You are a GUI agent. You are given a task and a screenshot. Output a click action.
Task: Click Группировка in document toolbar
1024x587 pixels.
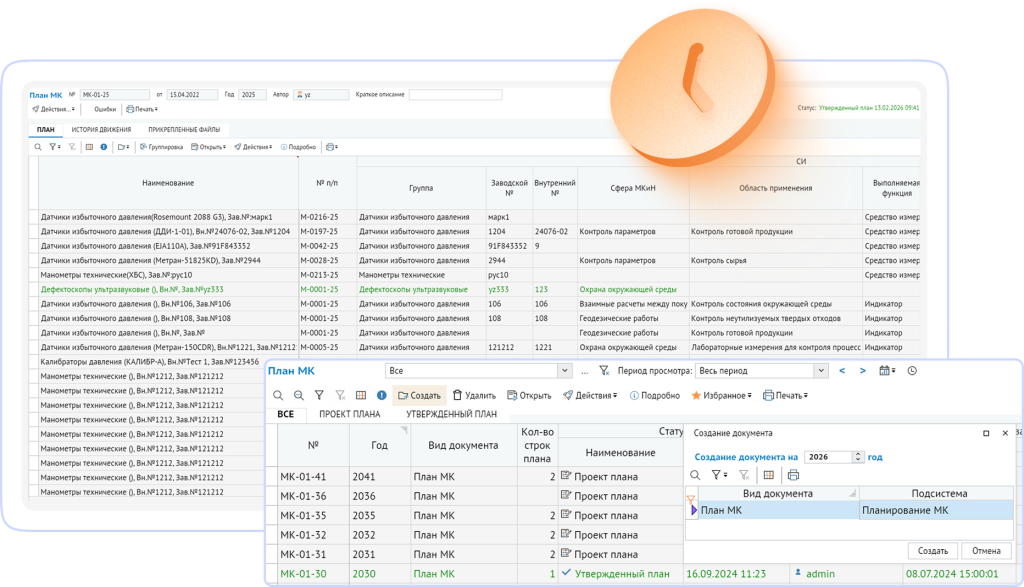pos(161,147)
